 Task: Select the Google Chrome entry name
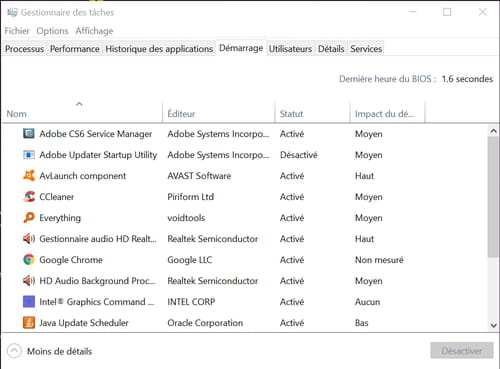click(x=71, y=260)
